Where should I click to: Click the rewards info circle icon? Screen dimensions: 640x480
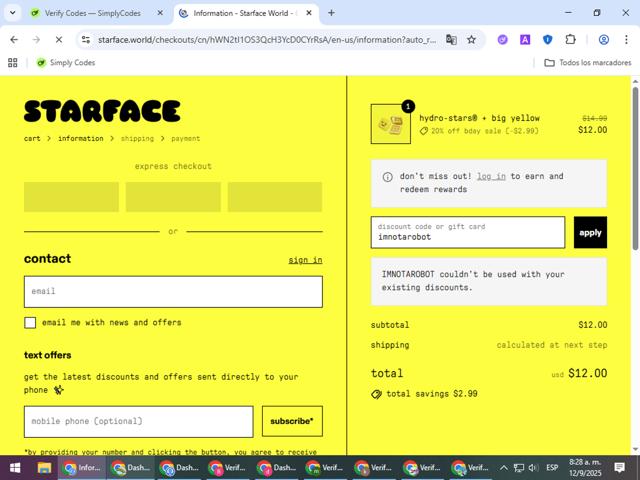point(387,177)
